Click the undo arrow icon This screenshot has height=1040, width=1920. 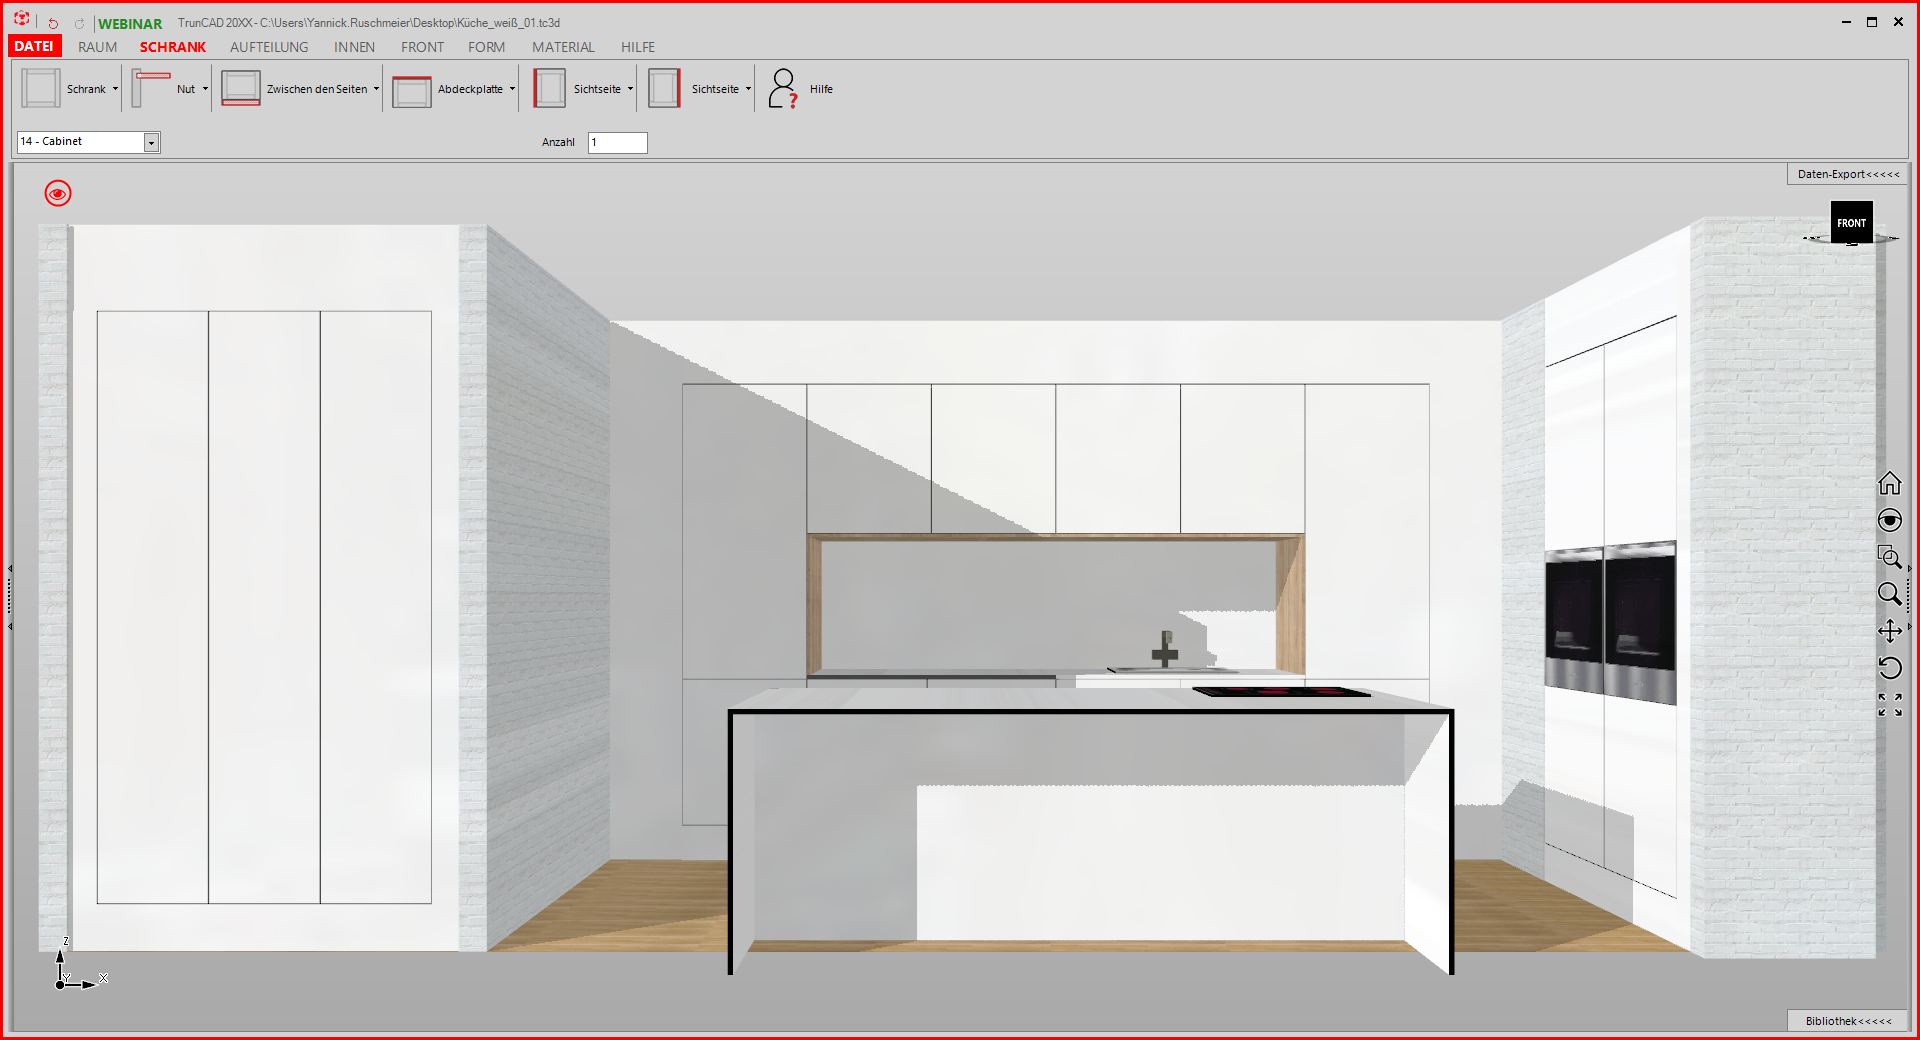pos(53,23)
